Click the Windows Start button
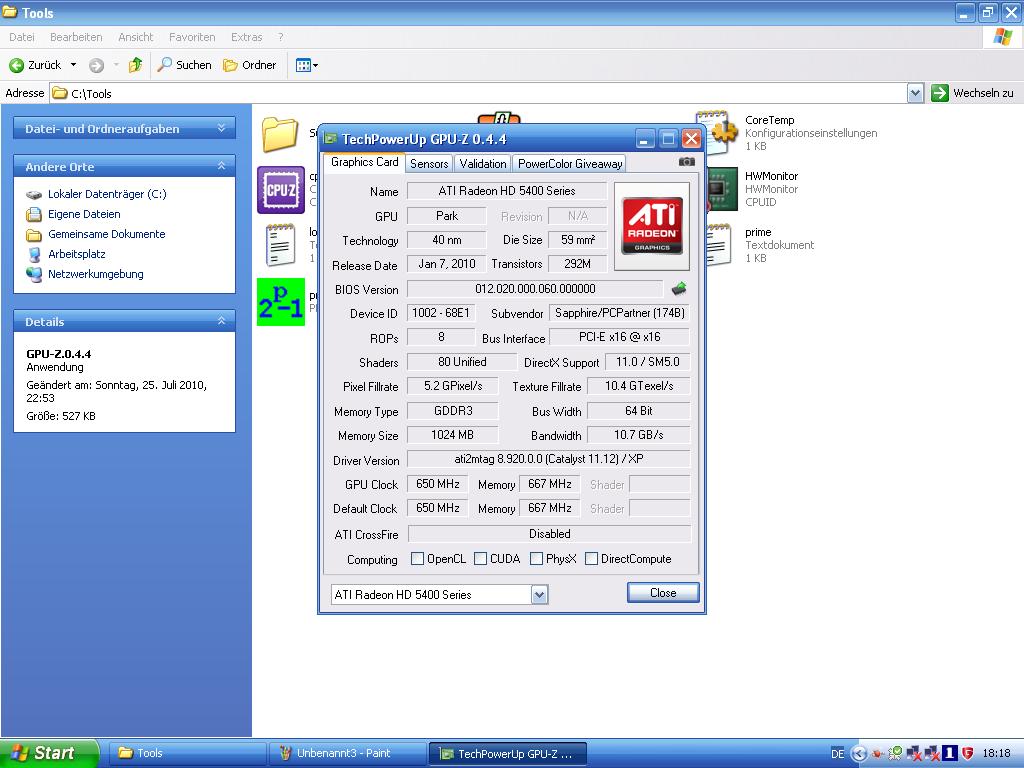 coord(49,753)
